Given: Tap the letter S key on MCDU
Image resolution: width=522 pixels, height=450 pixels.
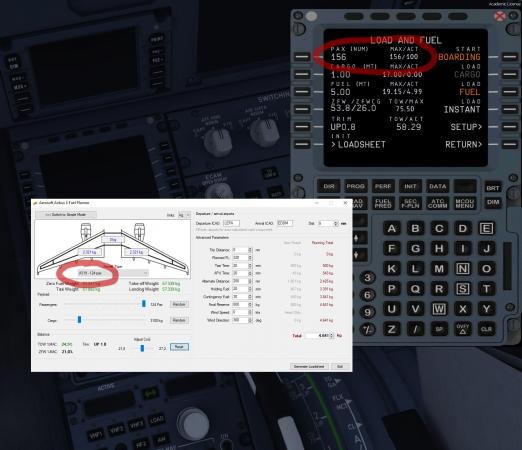Looking at the screenshot, I should click(463, 289).
